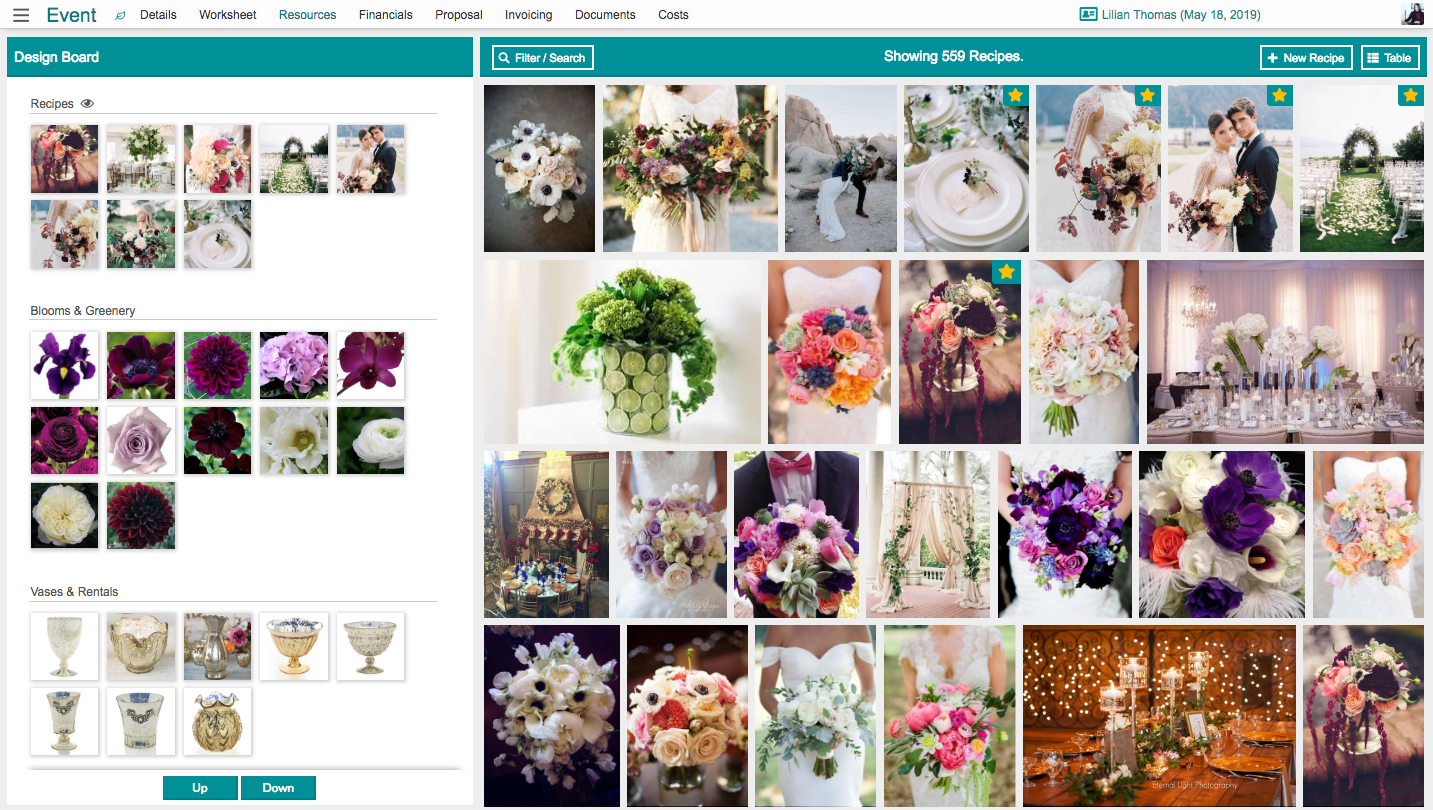The image size is (1433, 810).
Task: Click the "Blooms & Greenery" section heading
Action: pyautogui.click(x=83, y=311)
